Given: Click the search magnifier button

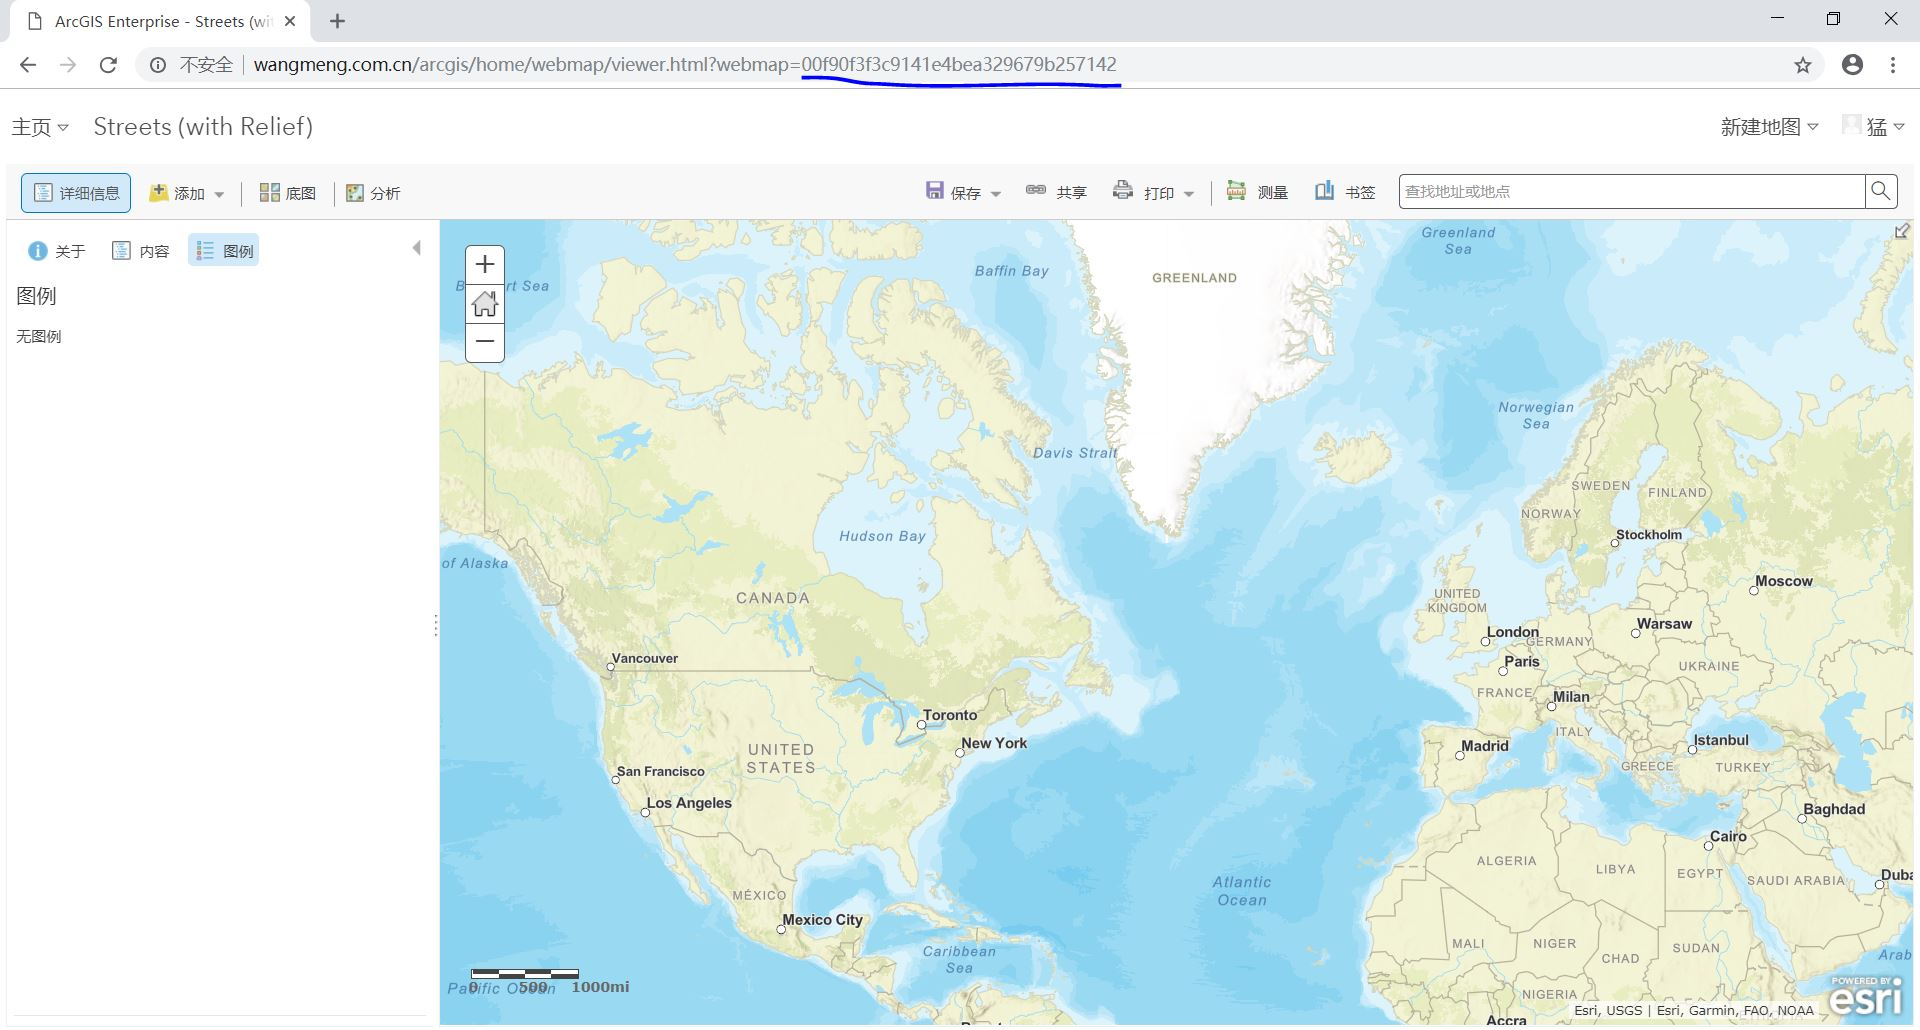Looking at the screenshot, I should pos(1881,191).
